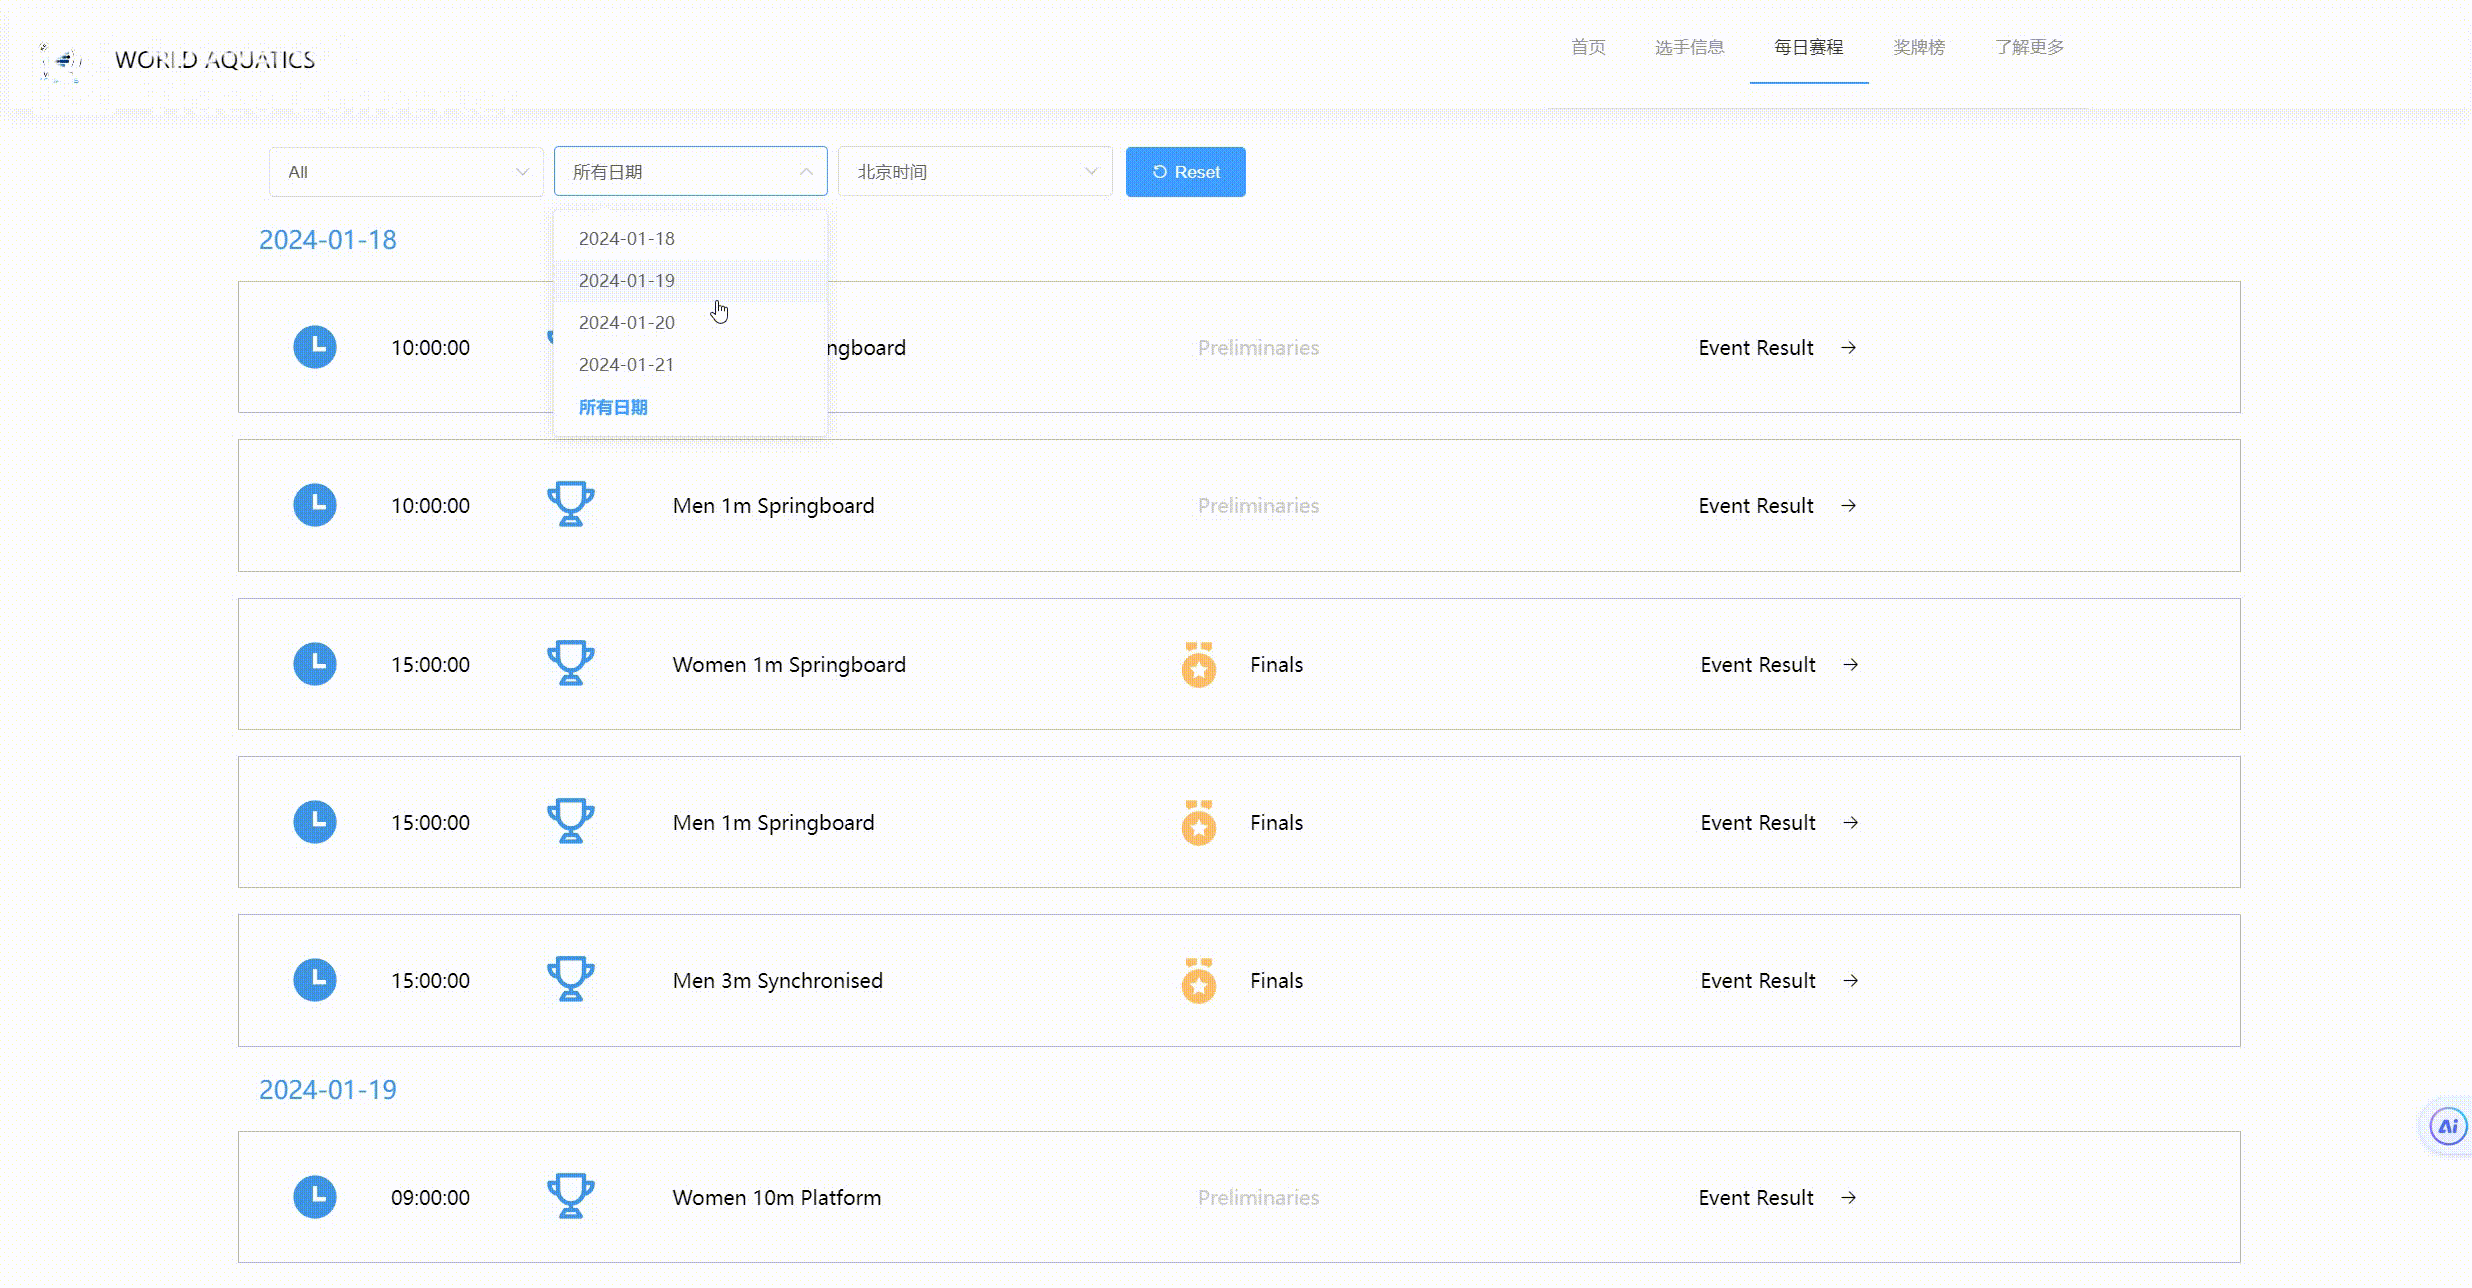Click arrow icon beside first 10:00:00 Event Result
Screen dimensions: 2472x1288
(x=1849, y=347)
